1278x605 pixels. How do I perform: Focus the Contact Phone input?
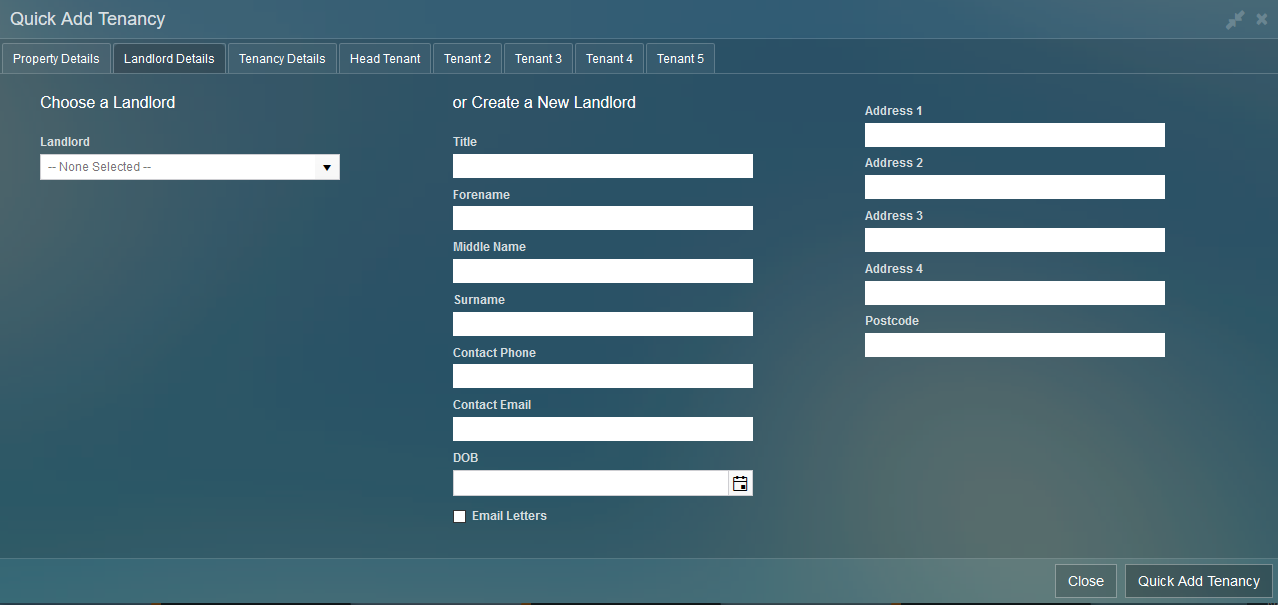coord(602,376)
